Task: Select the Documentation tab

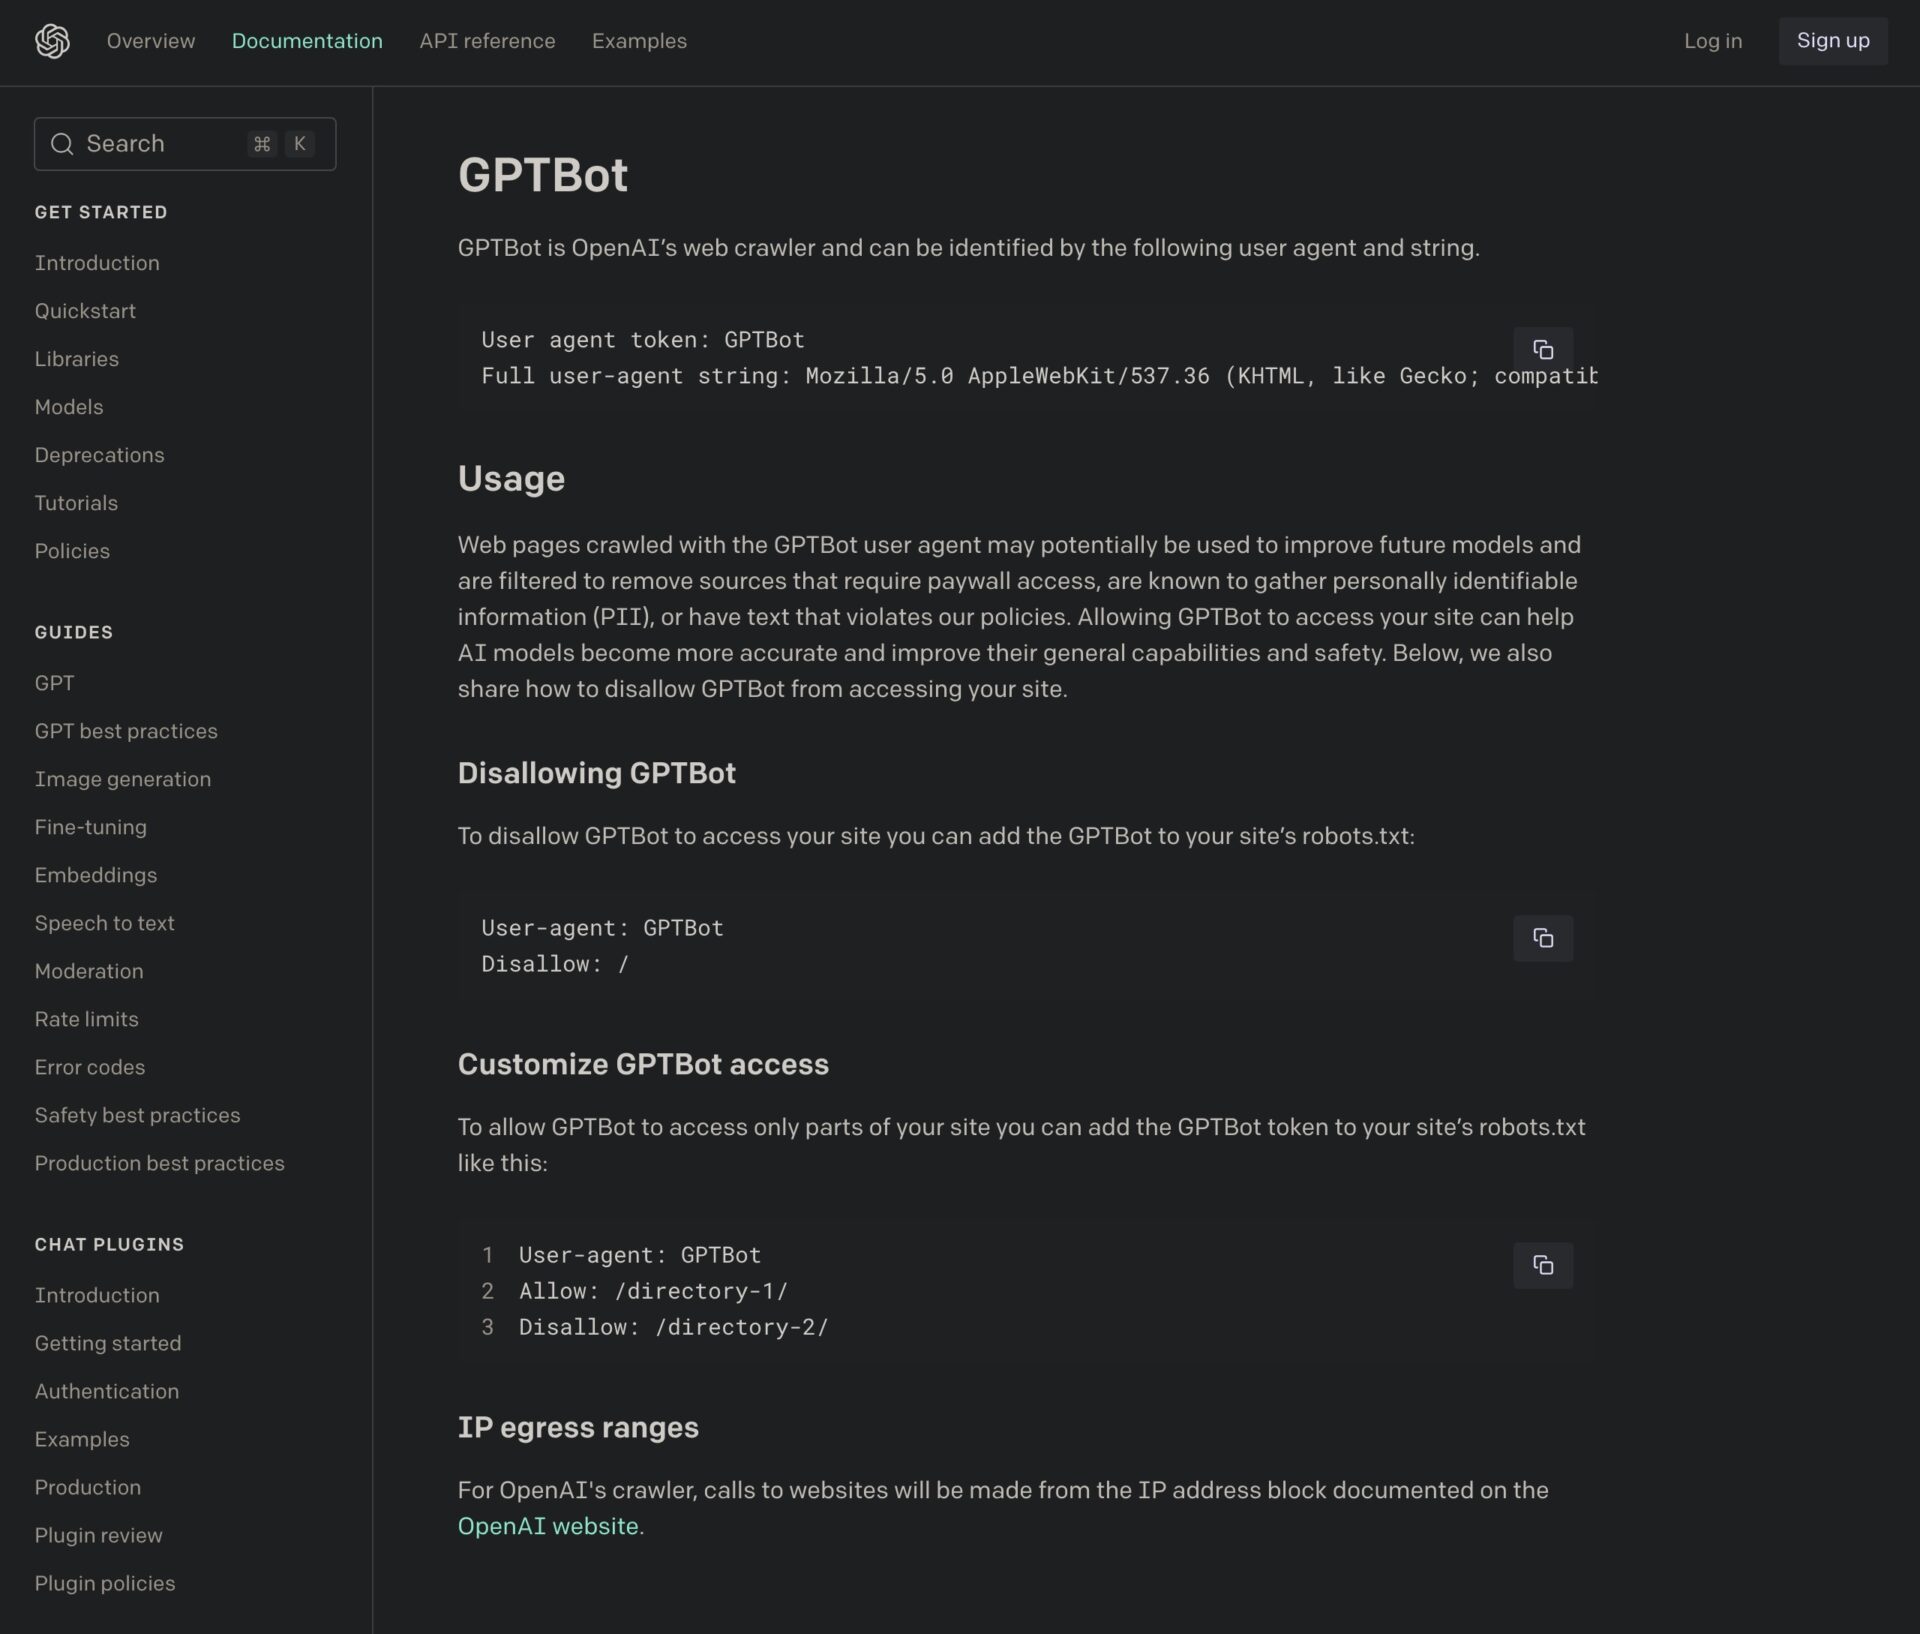Action: (x=307, y=41)
